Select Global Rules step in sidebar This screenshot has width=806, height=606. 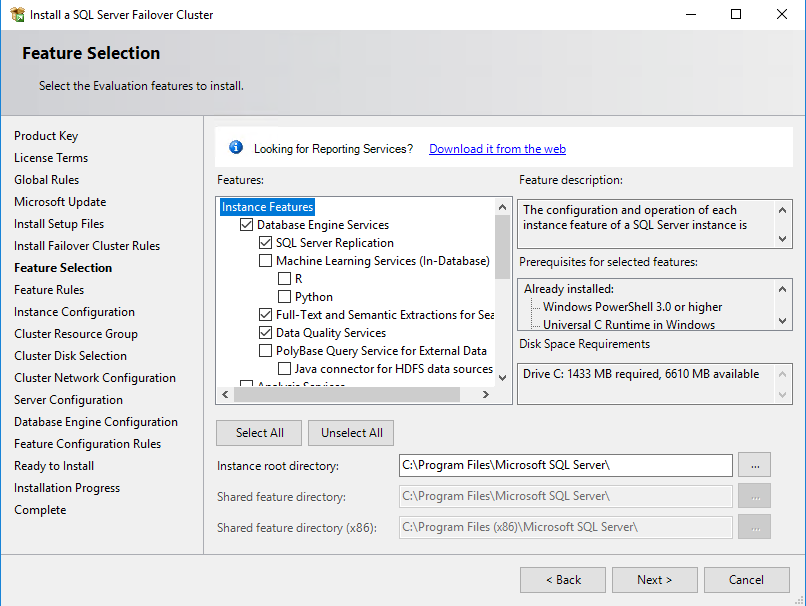click(46, 180)
